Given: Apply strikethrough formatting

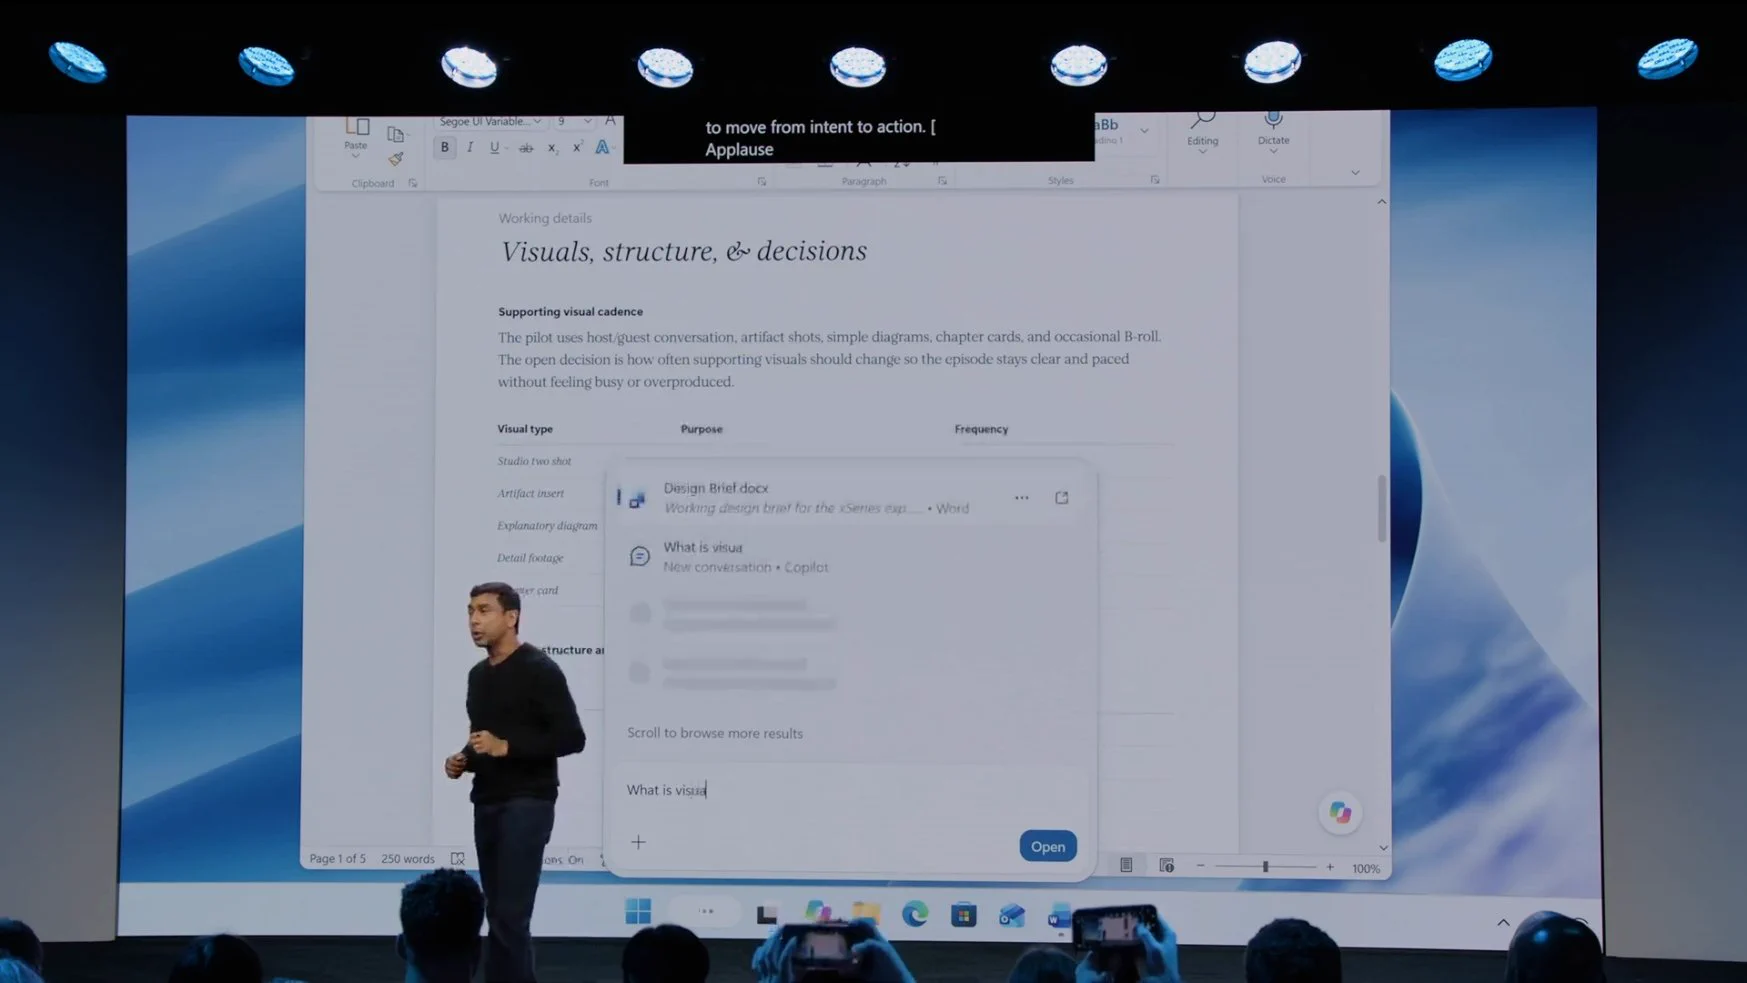Looking at the screenshot, I should pos(525,148).
